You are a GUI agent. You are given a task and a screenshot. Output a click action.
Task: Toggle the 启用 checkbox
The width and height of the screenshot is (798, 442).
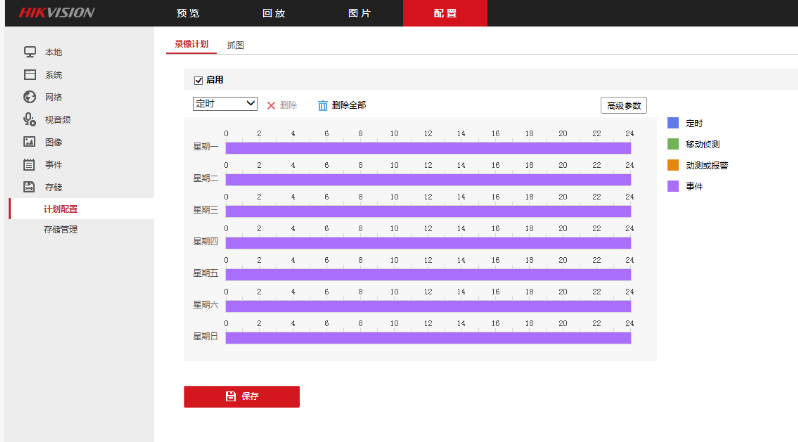198,80
